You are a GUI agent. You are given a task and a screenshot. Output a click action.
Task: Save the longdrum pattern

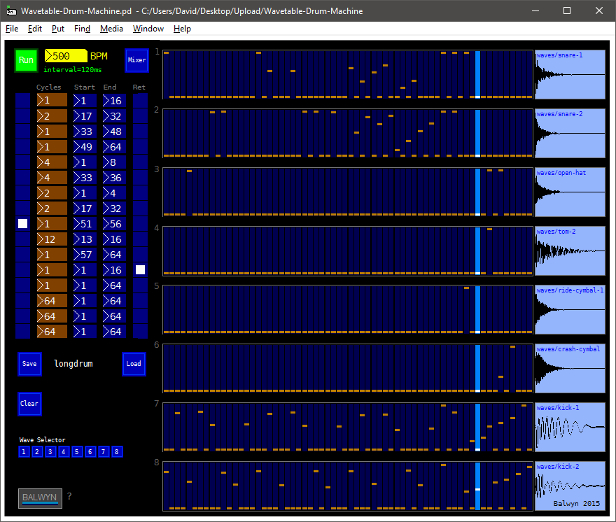[30, 364]
